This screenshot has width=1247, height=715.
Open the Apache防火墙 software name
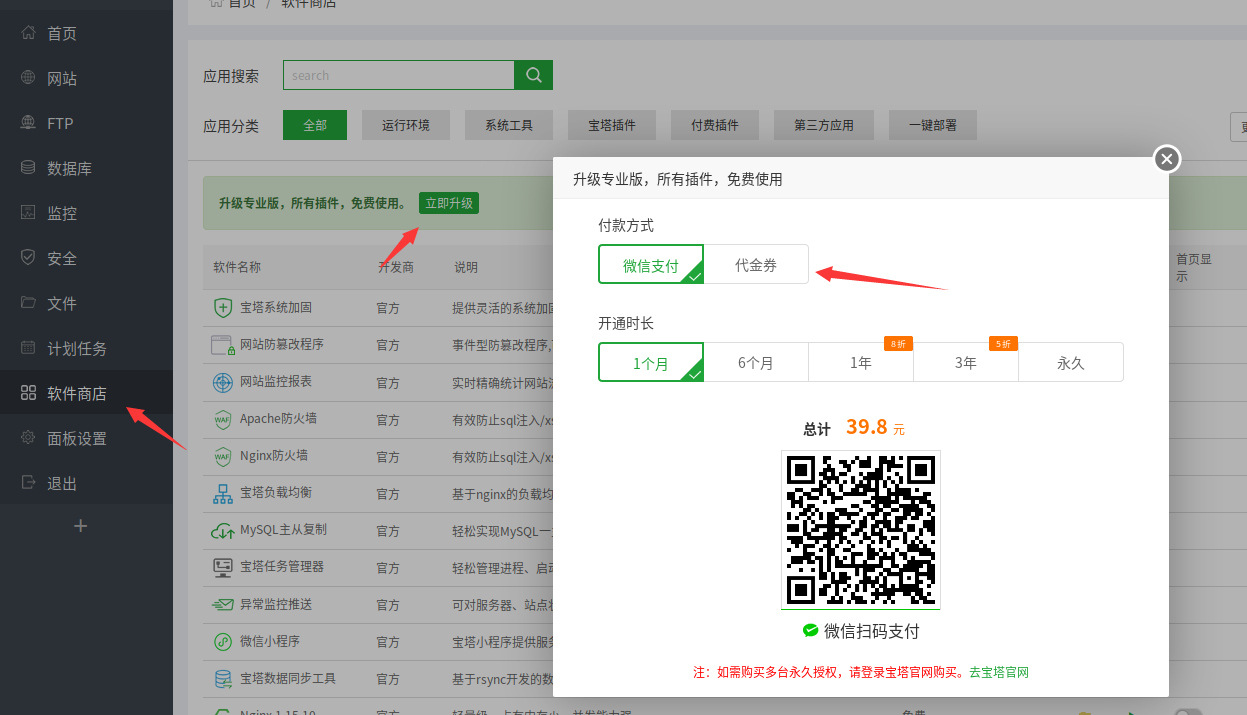(x=278, y=419)
